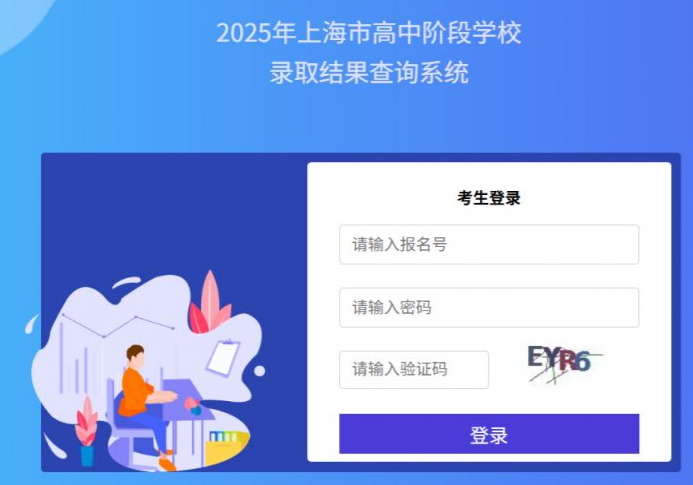693x485 pixels.
Task: Click the 2025年上海市高中阶段学校 title line
Action: tap(369, 33)
